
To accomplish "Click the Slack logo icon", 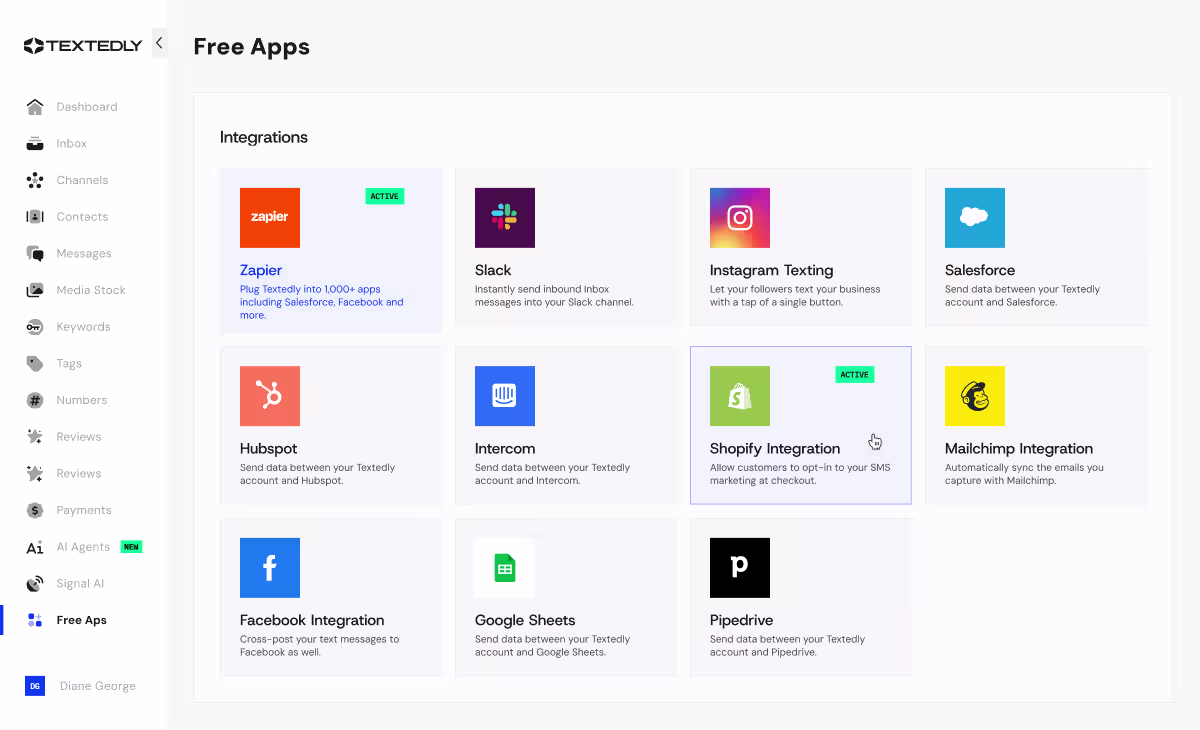I will pos(505,218).
